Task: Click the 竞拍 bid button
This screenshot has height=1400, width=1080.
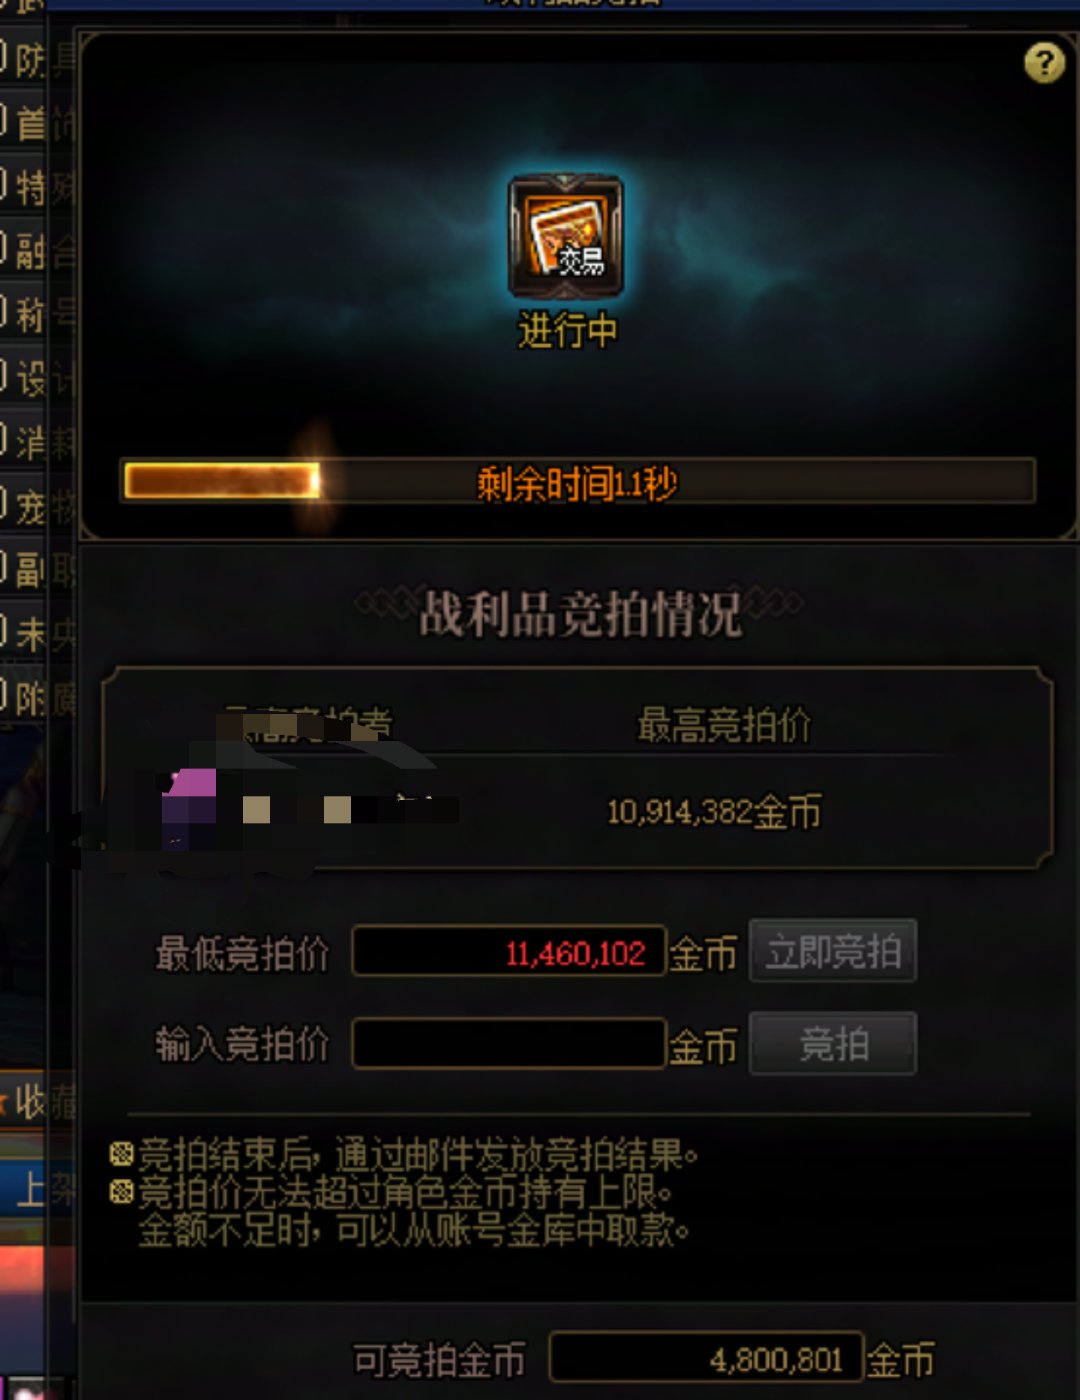Action: pos(833,1044)
